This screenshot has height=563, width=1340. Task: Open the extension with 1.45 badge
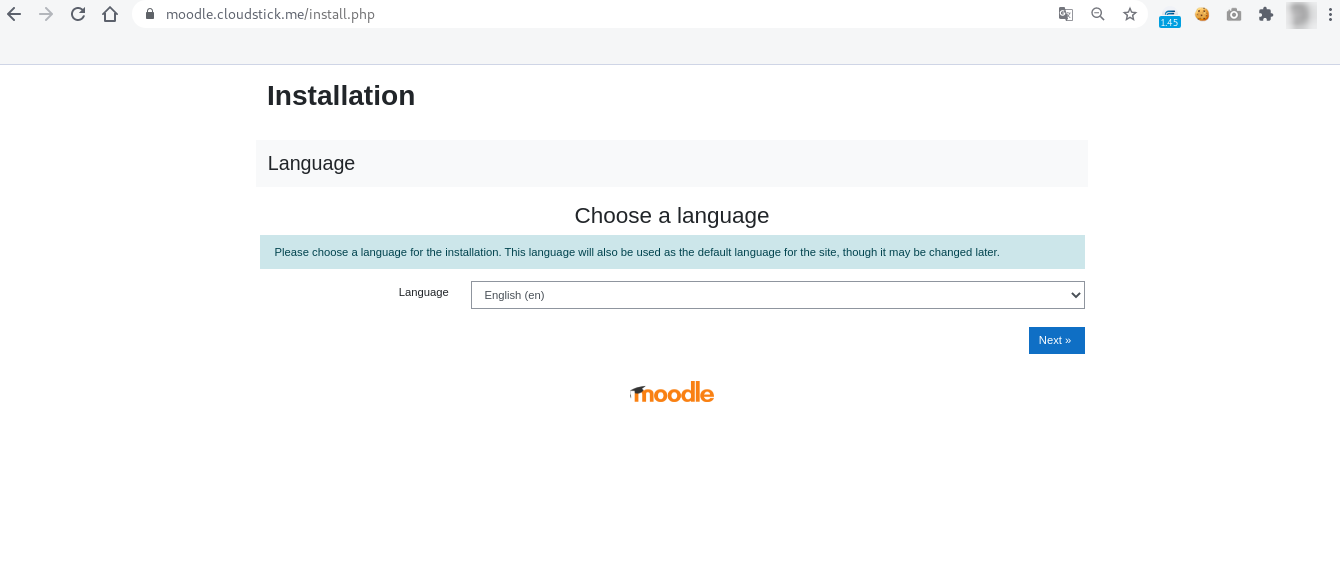coord(1169,16)
